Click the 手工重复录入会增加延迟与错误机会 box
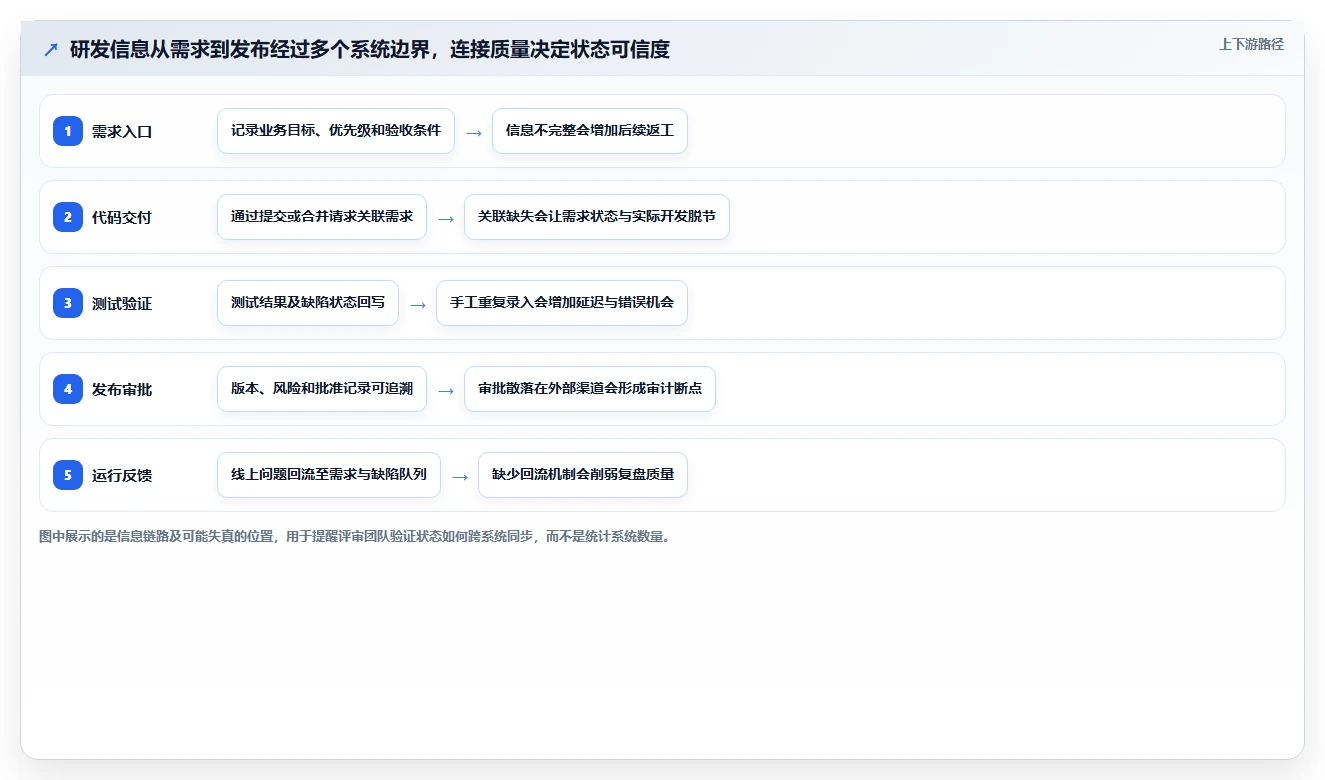The width and height of the screenshot is (1325, 780). pos(562,303)
